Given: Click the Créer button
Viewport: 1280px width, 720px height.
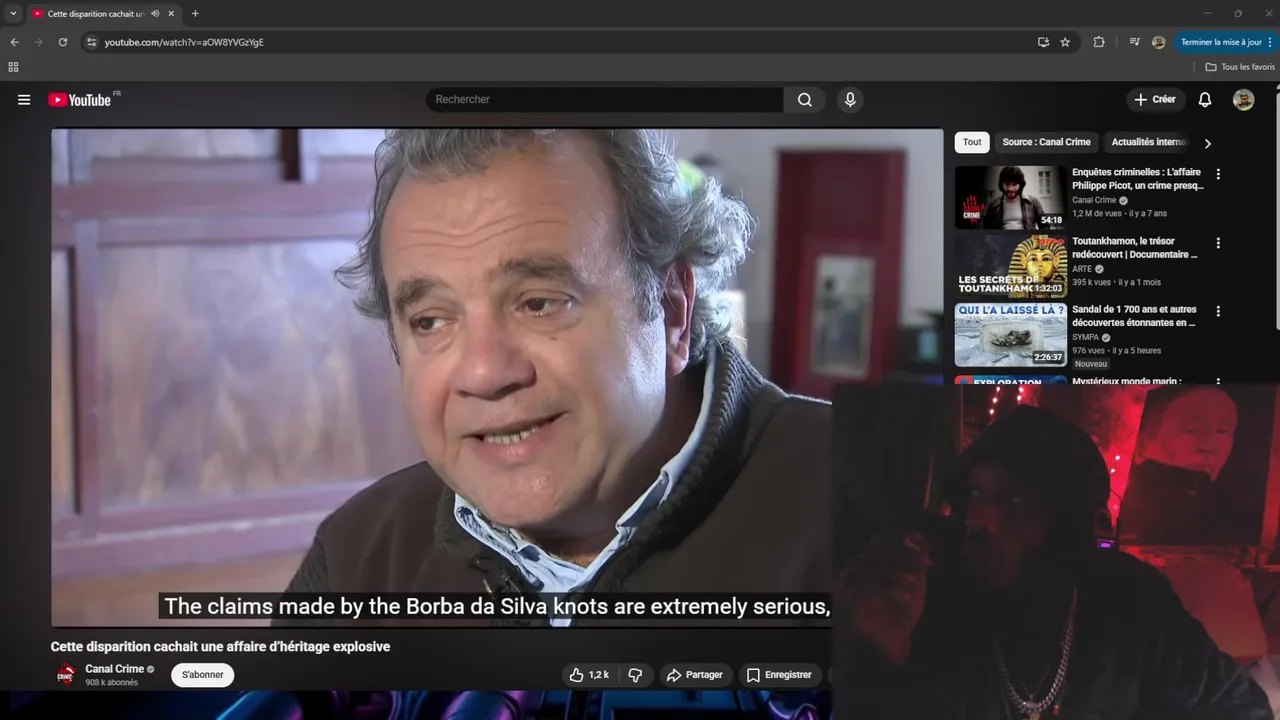Looking at the screenshot, I should point(1155,100).
